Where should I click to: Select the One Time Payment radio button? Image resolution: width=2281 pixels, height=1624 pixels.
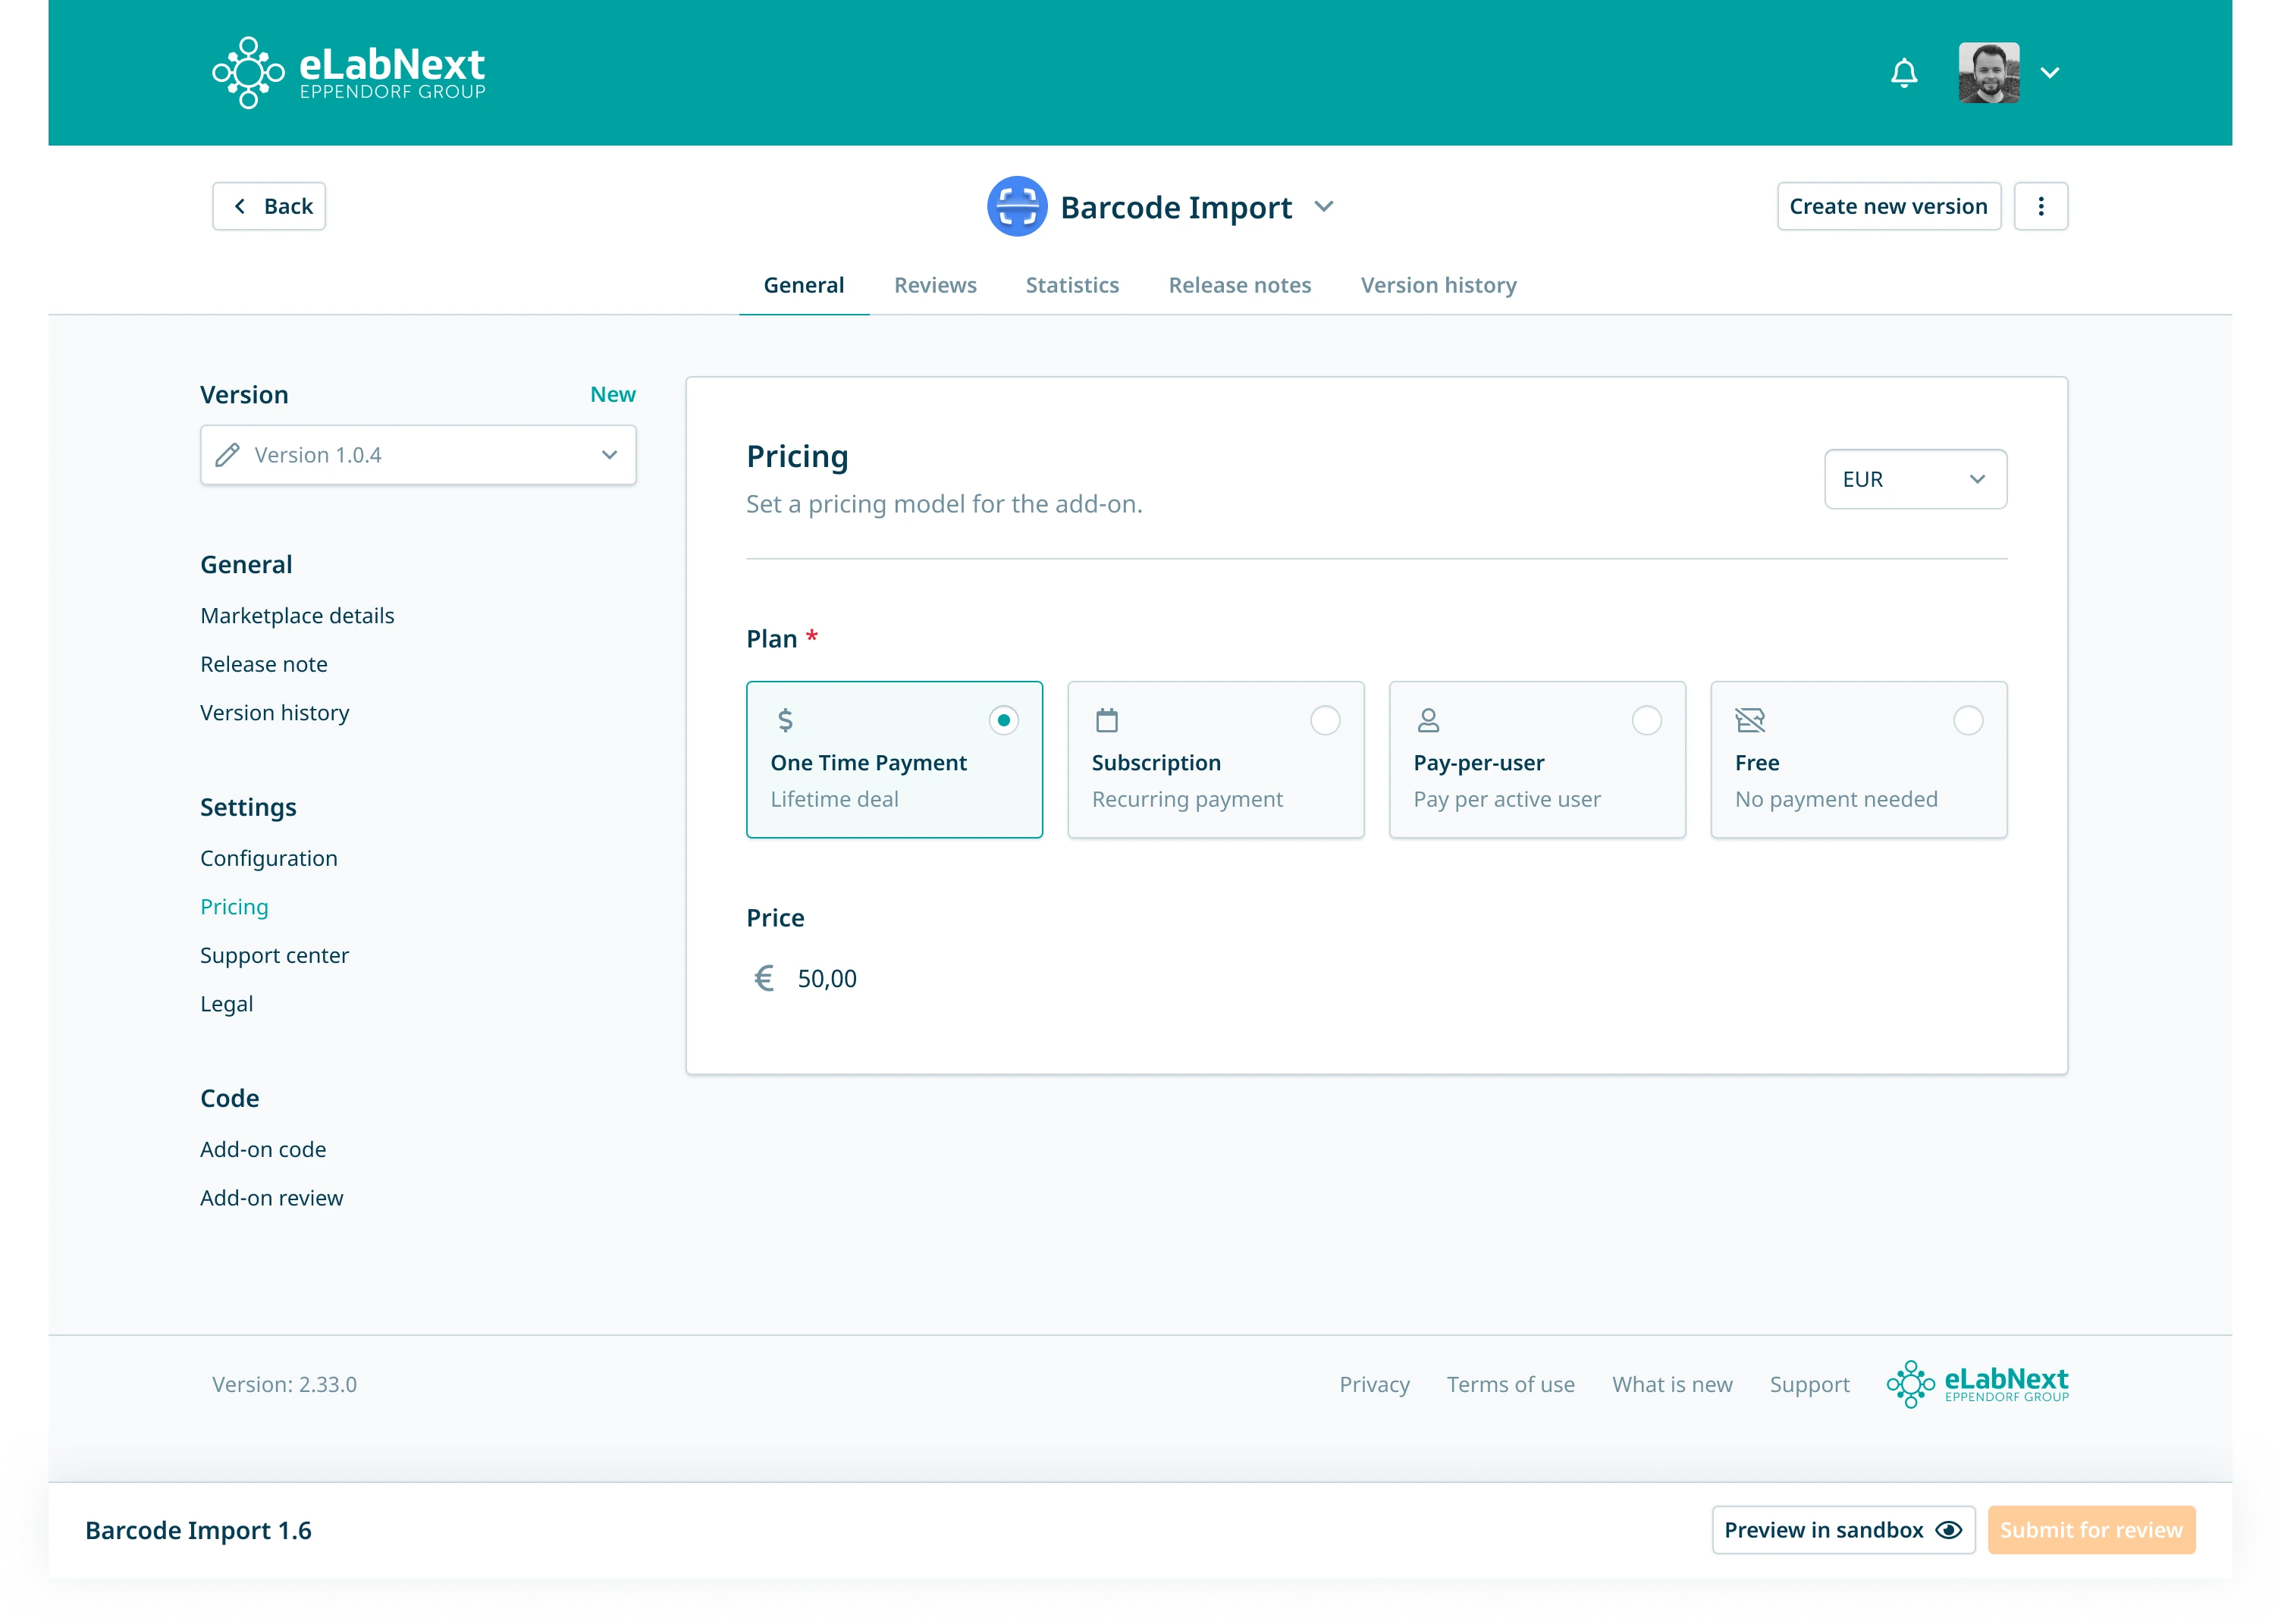(1003, 720)
